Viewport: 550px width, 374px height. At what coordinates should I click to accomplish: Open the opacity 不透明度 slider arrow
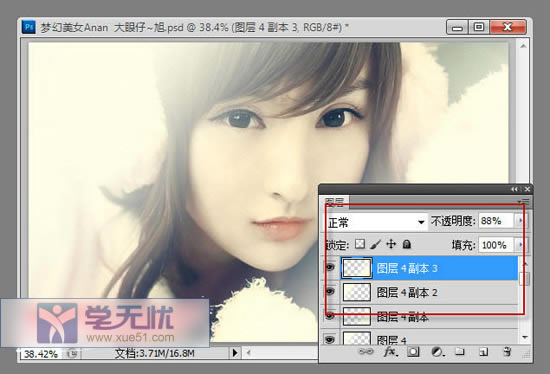click(x=521, y=221)
